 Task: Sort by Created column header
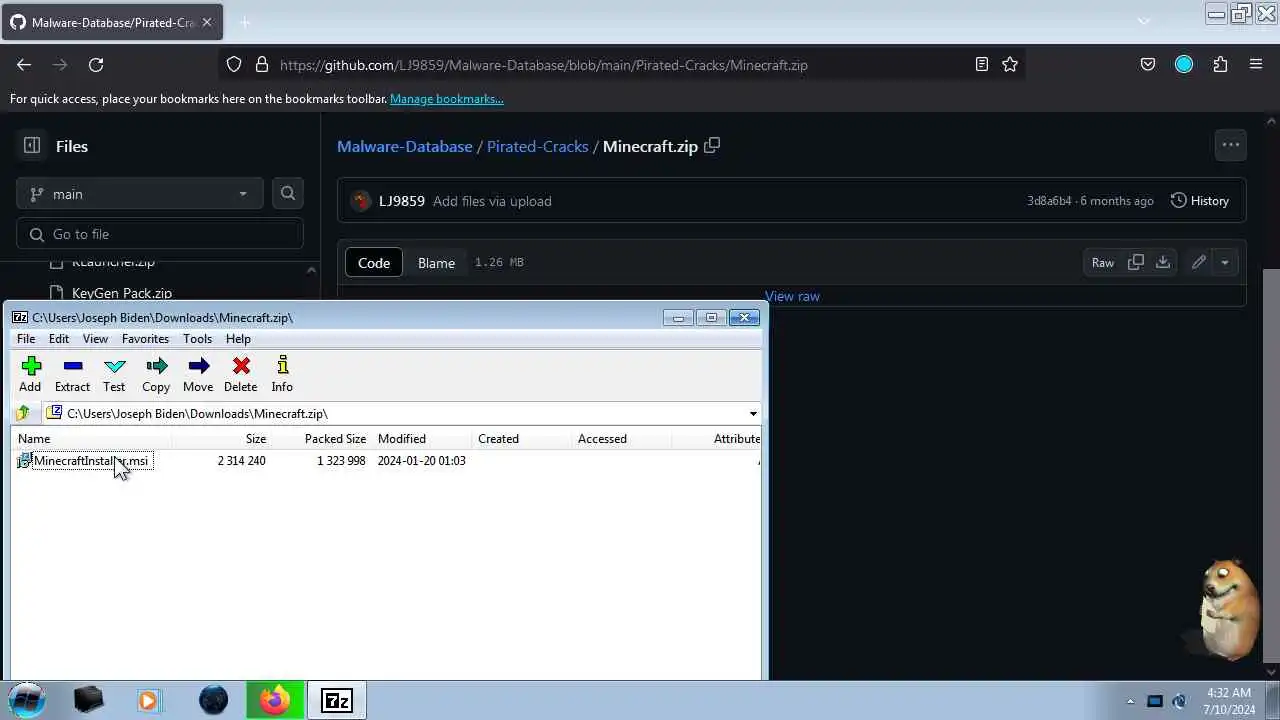522,439
